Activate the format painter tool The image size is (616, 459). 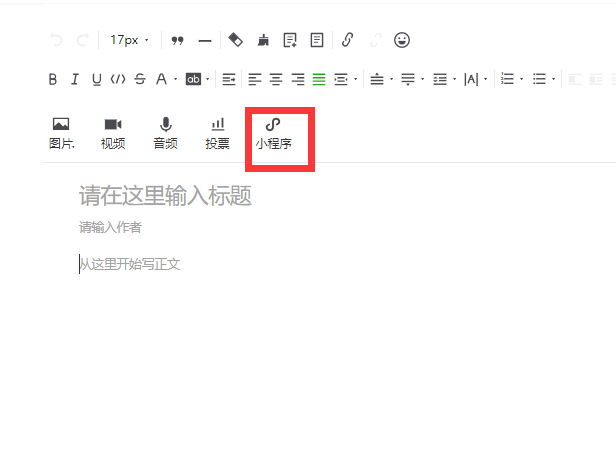[235, 40]
